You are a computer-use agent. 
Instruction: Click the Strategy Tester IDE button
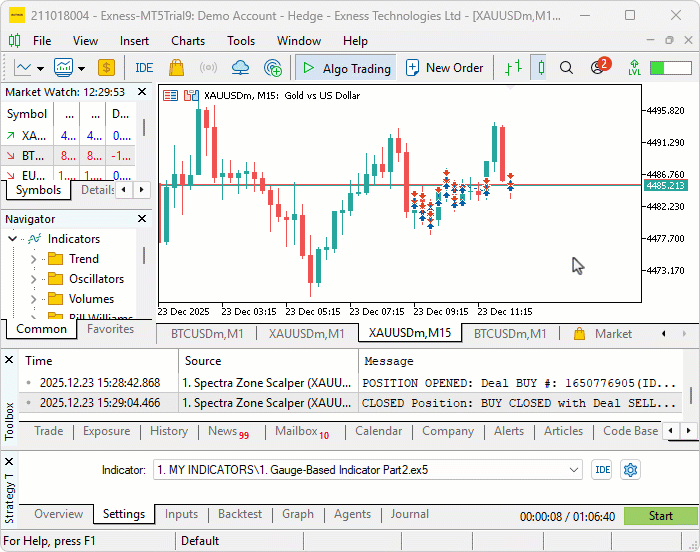coord(602,470)
